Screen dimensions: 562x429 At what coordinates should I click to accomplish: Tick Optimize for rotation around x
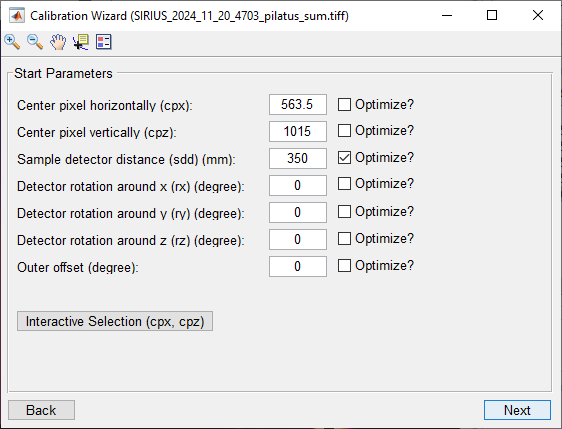coord(344,183)
